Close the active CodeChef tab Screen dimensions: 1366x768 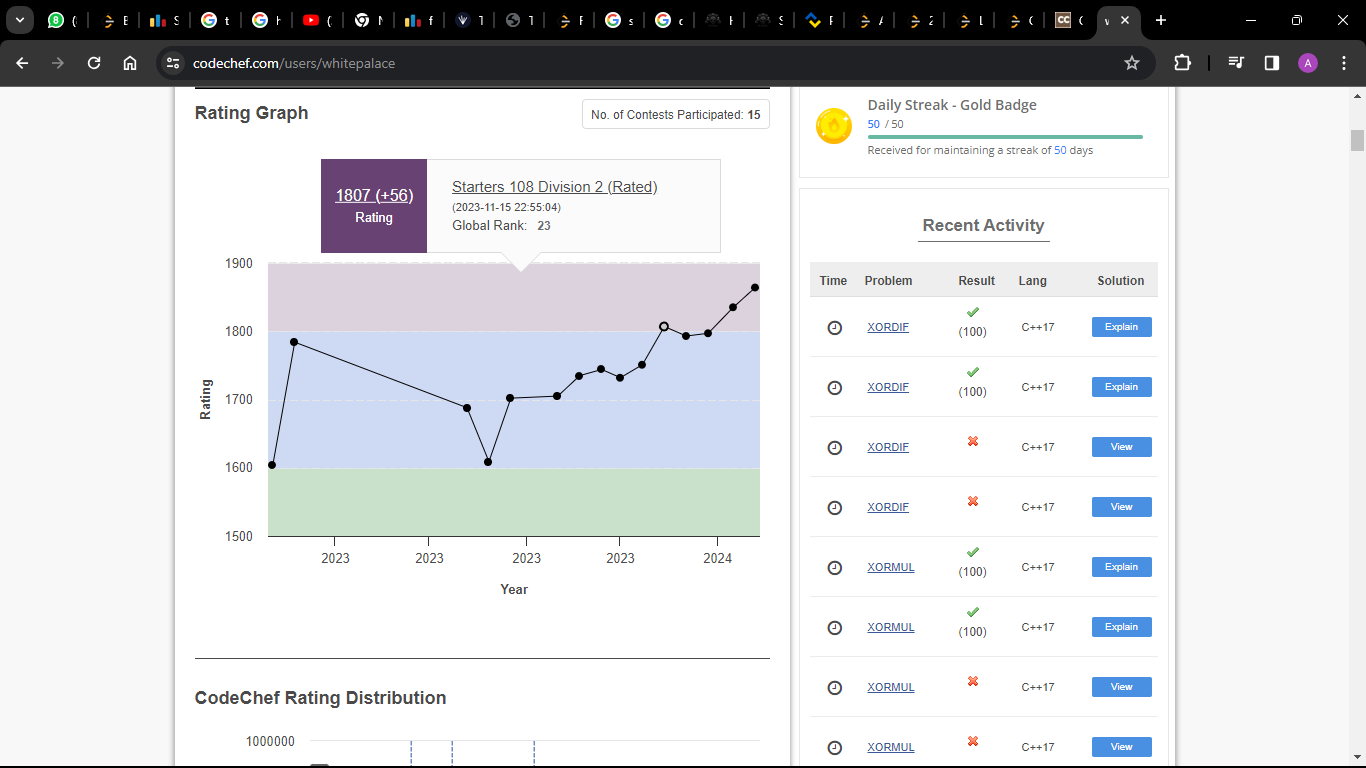coord(1126,20)
